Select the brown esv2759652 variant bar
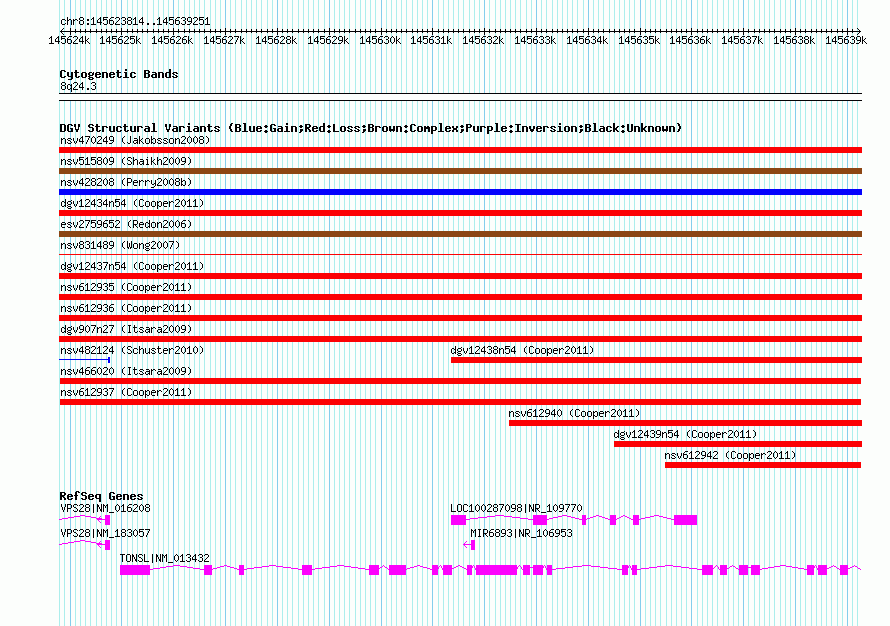890x626 pixels. [460, 234]
